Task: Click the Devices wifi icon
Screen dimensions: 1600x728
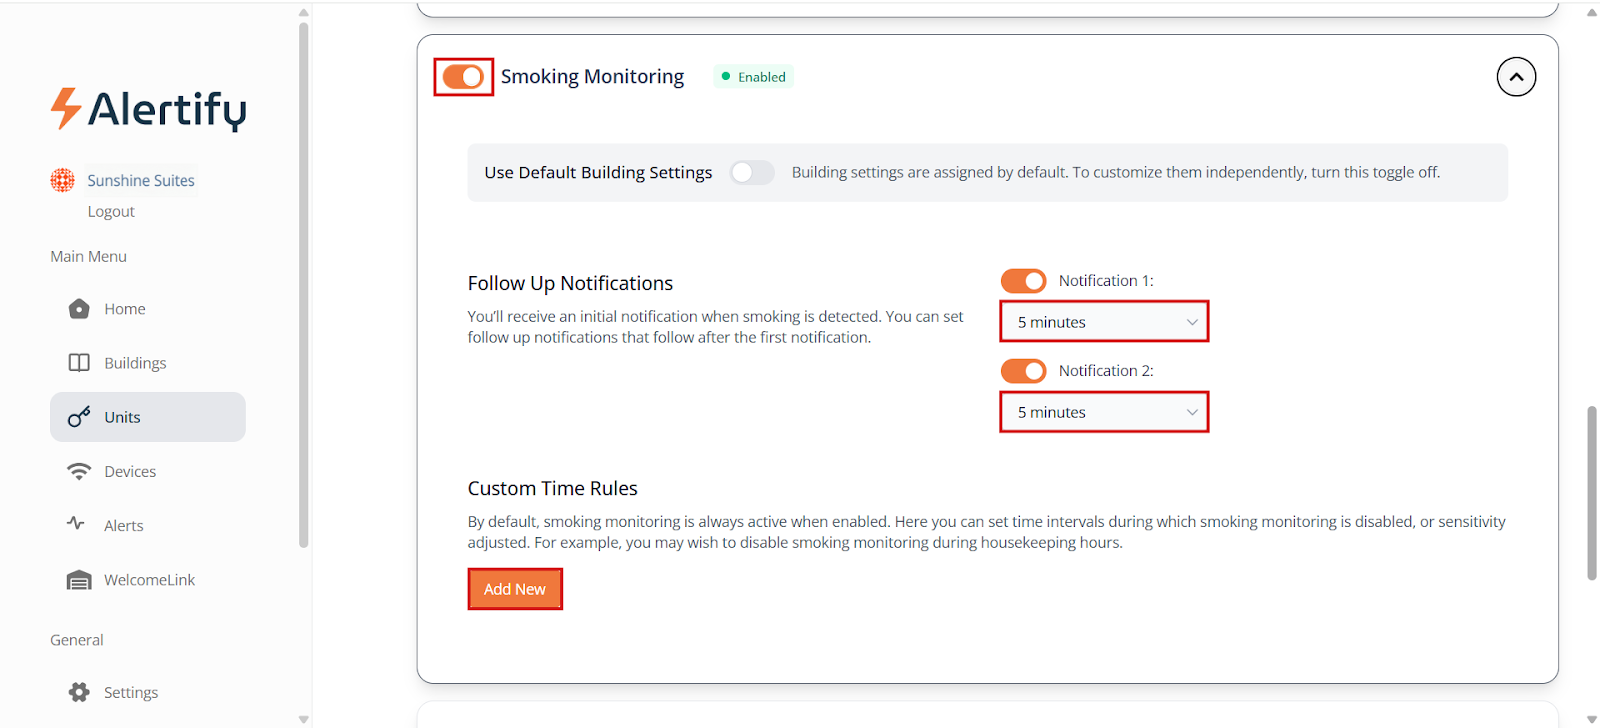Action: 79,471
